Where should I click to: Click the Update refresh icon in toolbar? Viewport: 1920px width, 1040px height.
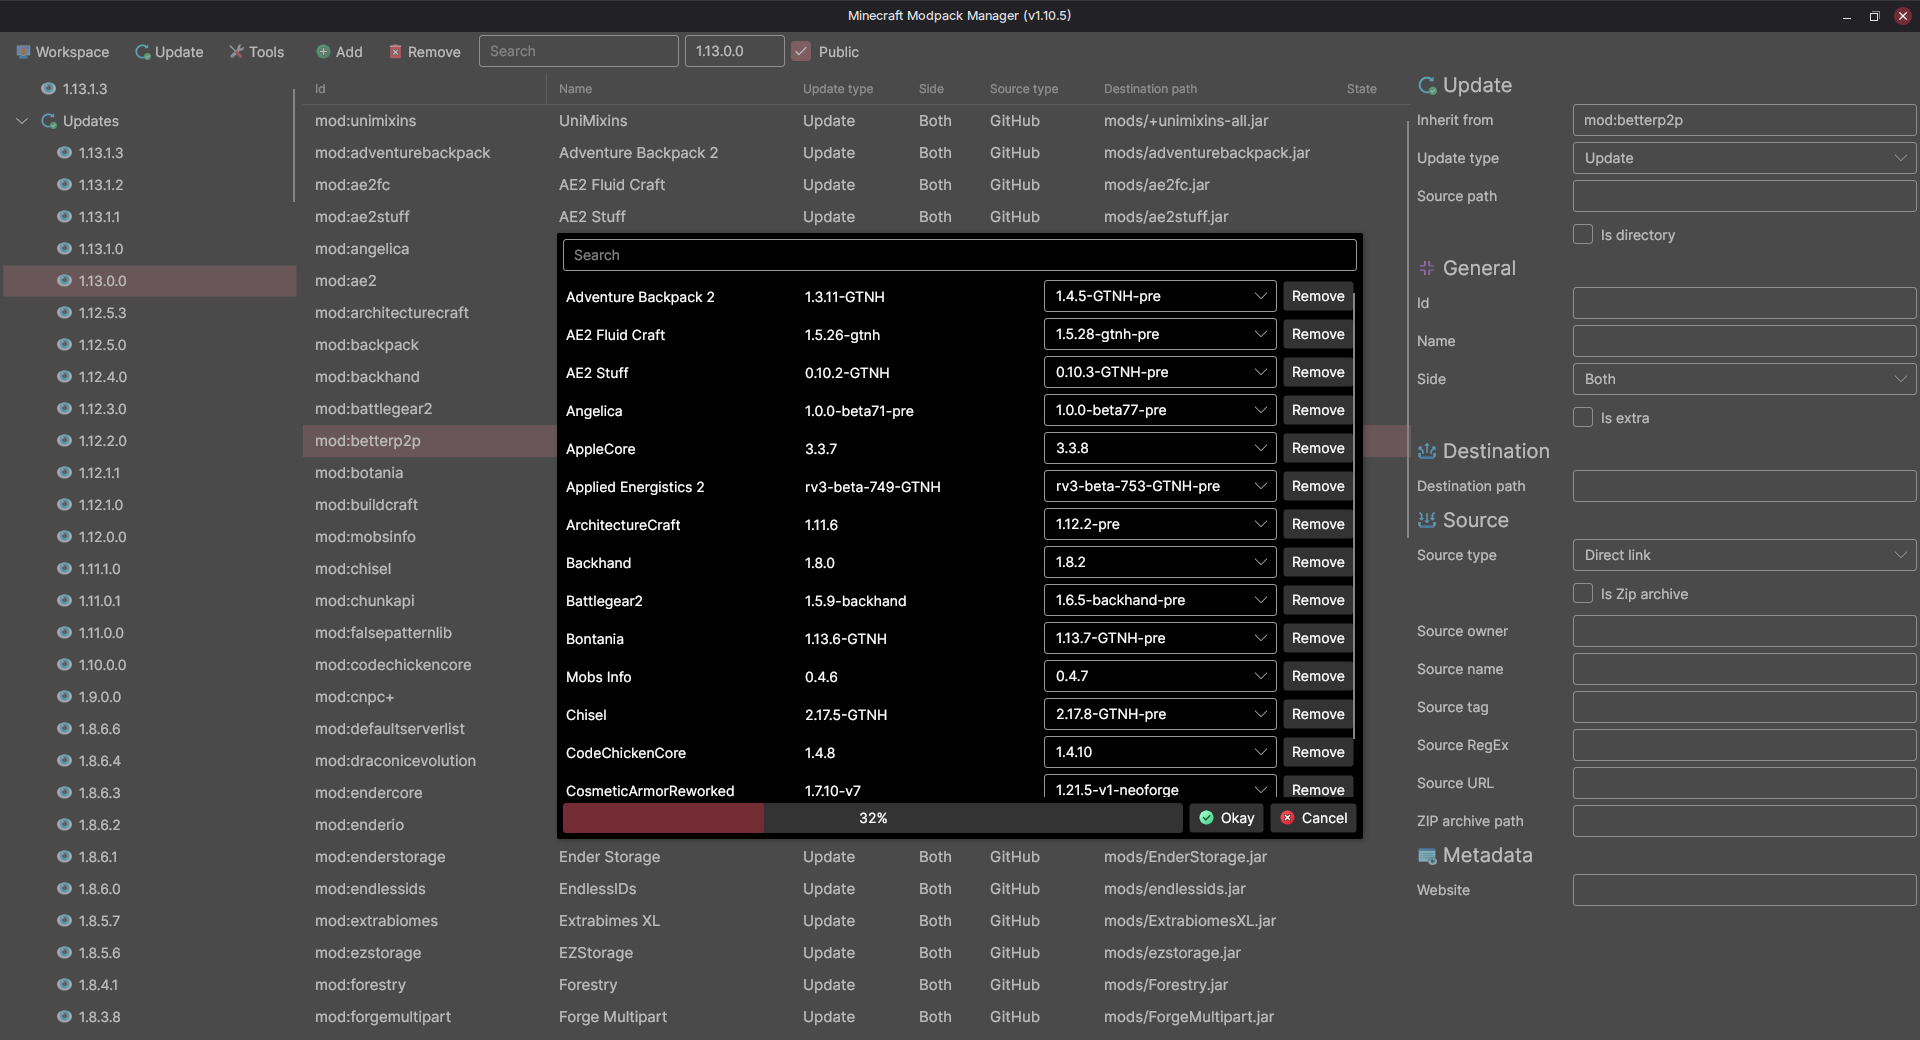(x=143, y=52)
